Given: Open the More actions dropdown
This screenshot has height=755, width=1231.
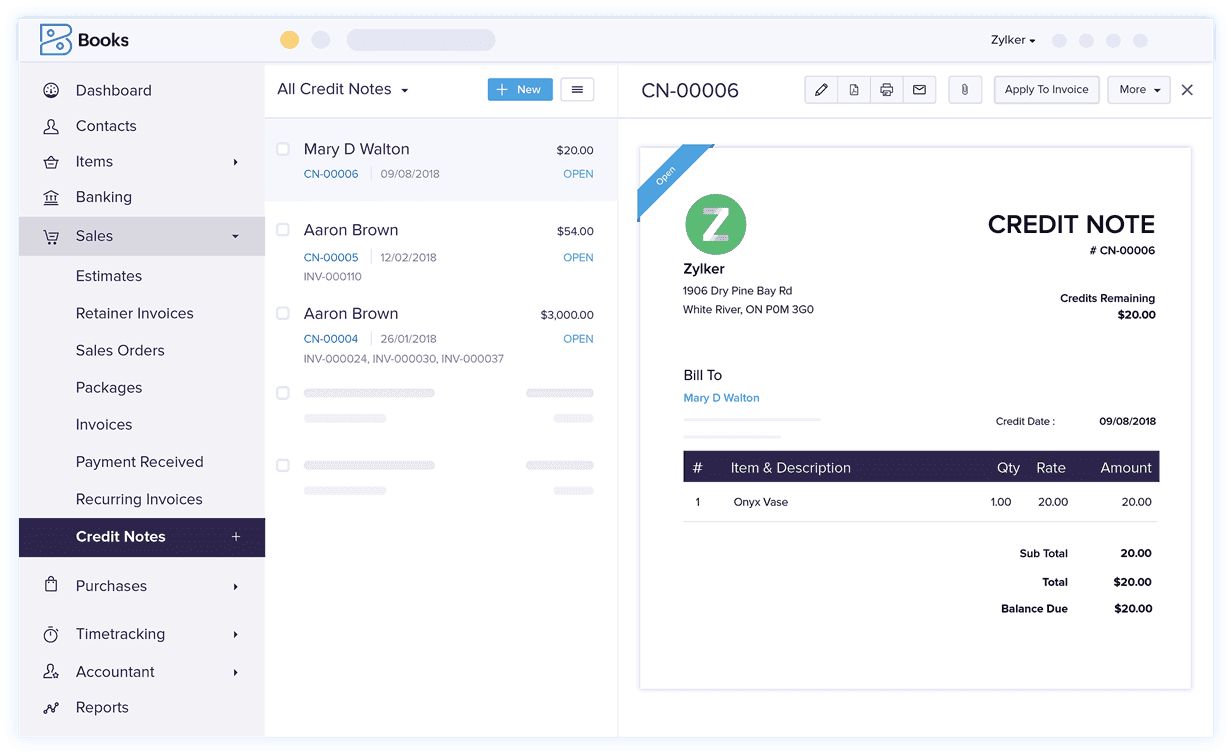Looking at the screenshot, I should [1138, 89].
